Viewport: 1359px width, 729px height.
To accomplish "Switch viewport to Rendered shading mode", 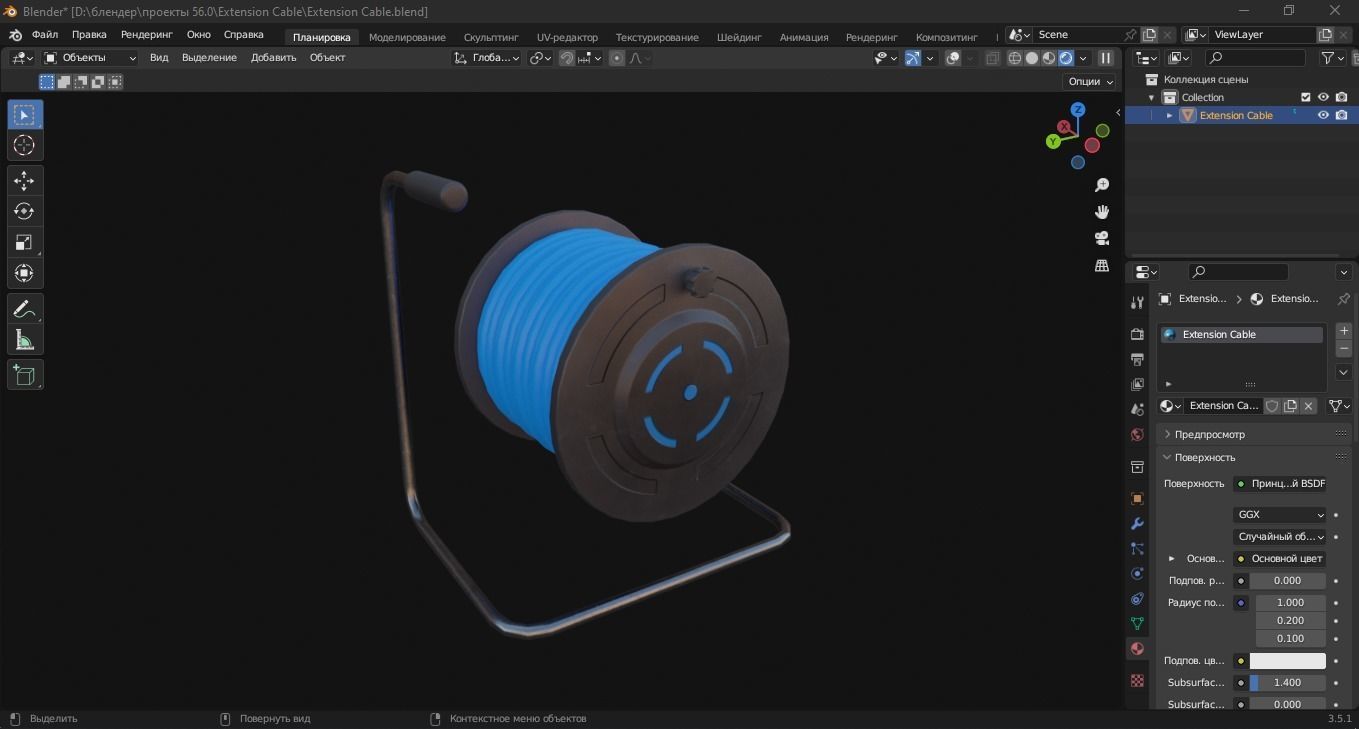I will [1066, 58].
